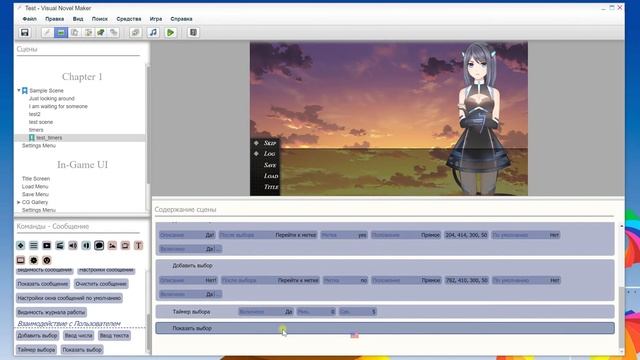Click the Показать выбор palette button

point(82,350)
